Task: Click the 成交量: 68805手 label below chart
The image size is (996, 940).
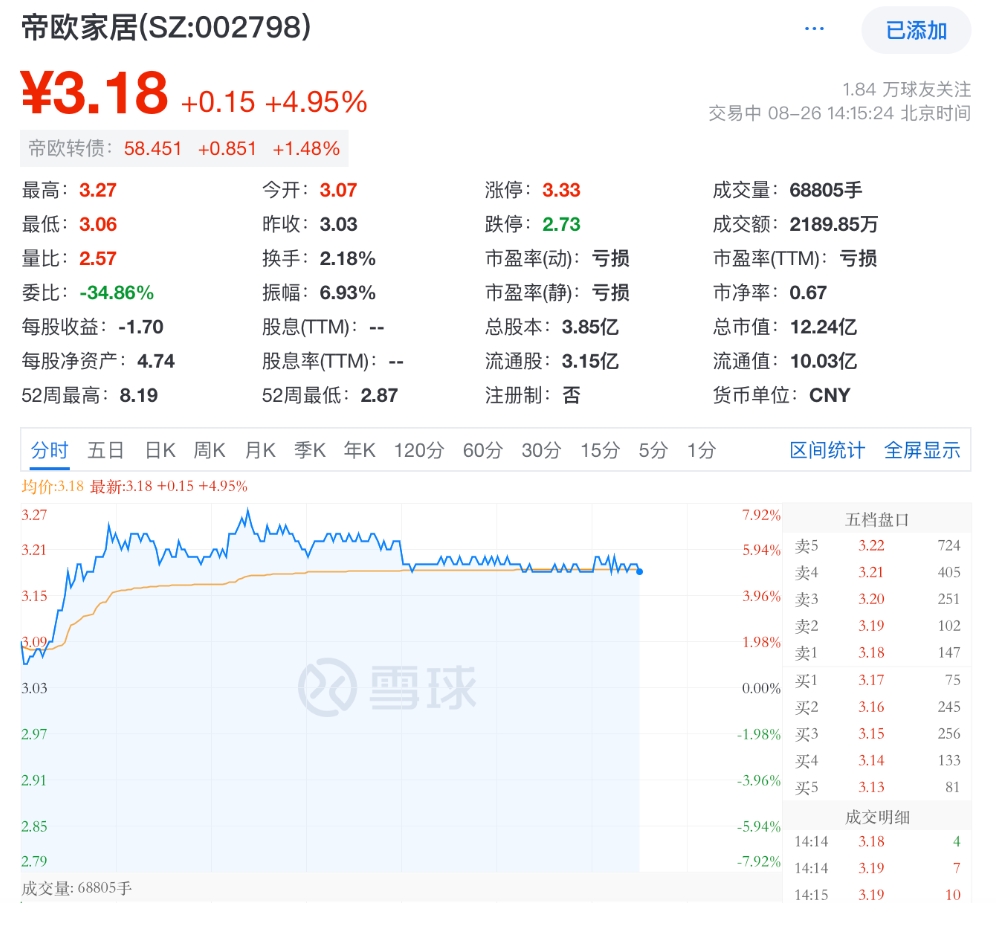Action: coord(76,888)
